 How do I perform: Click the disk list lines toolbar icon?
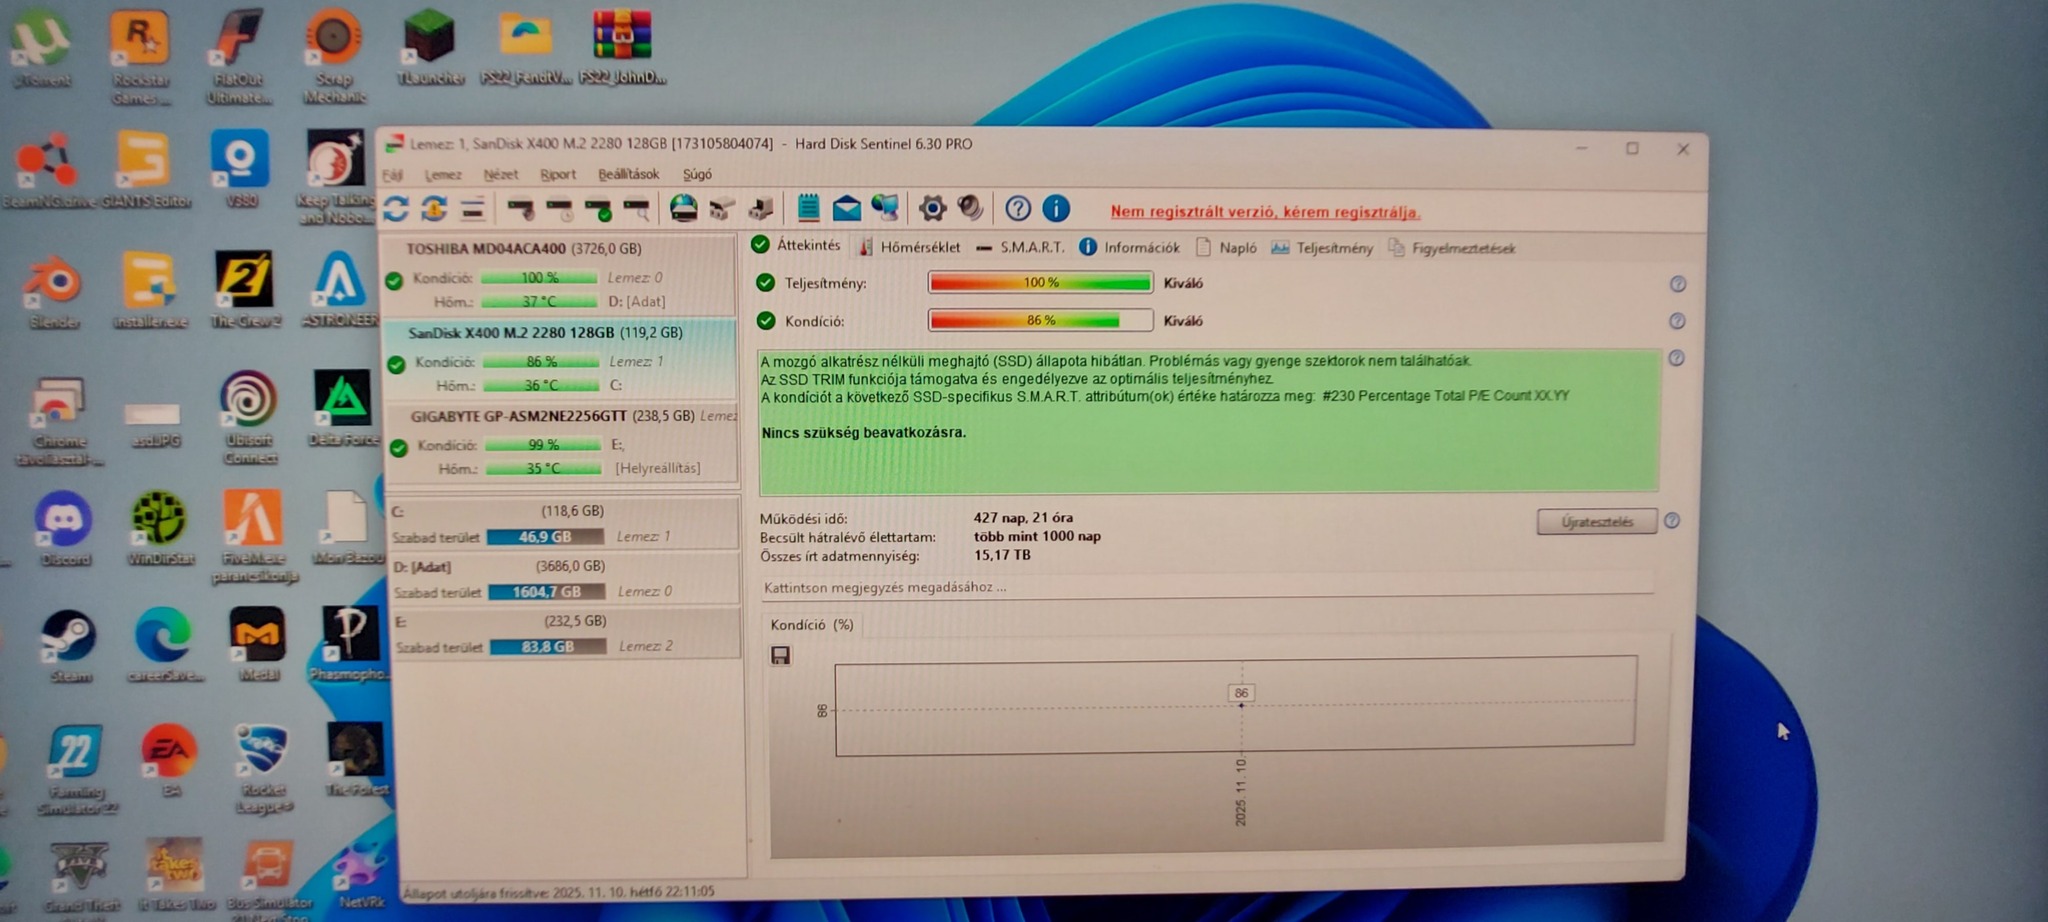point(472,208)
